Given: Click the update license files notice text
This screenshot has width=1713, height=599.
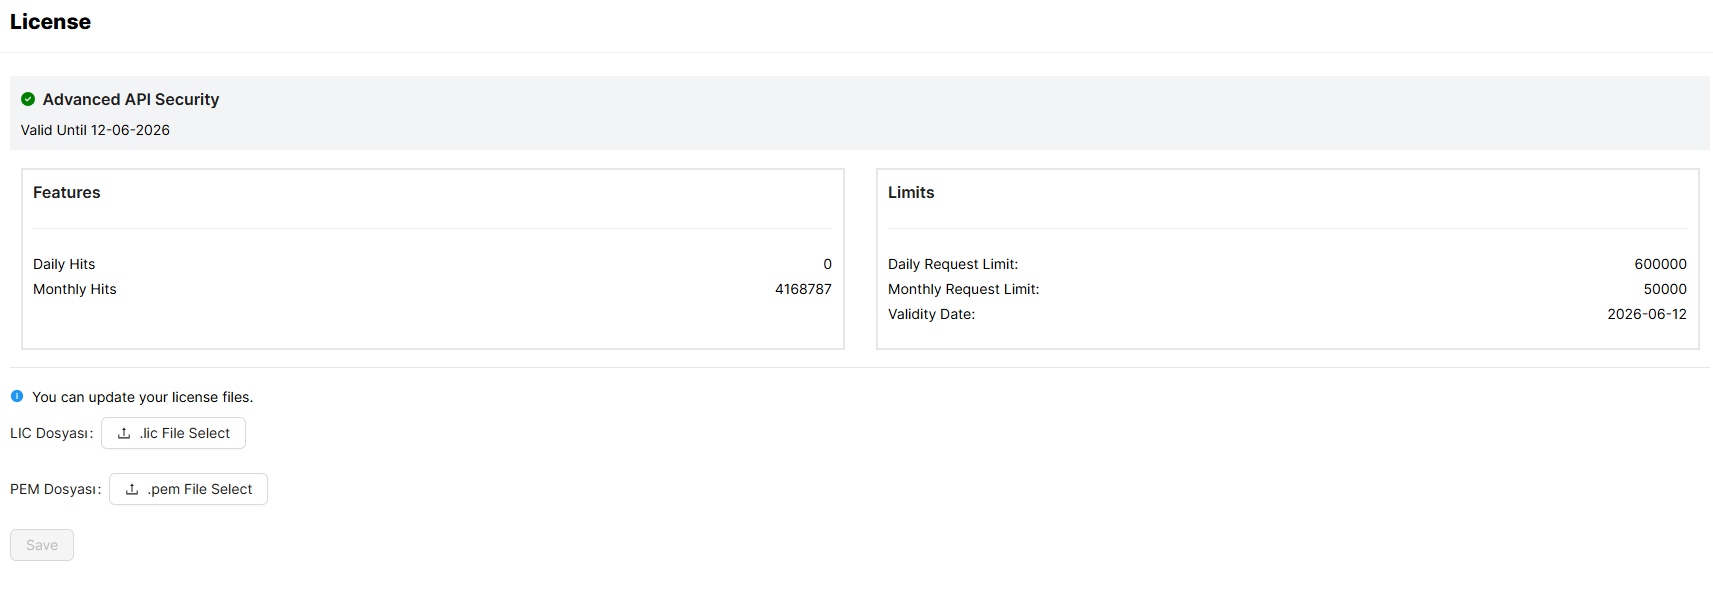Looking at the screenshot, I should pos(142,397).
